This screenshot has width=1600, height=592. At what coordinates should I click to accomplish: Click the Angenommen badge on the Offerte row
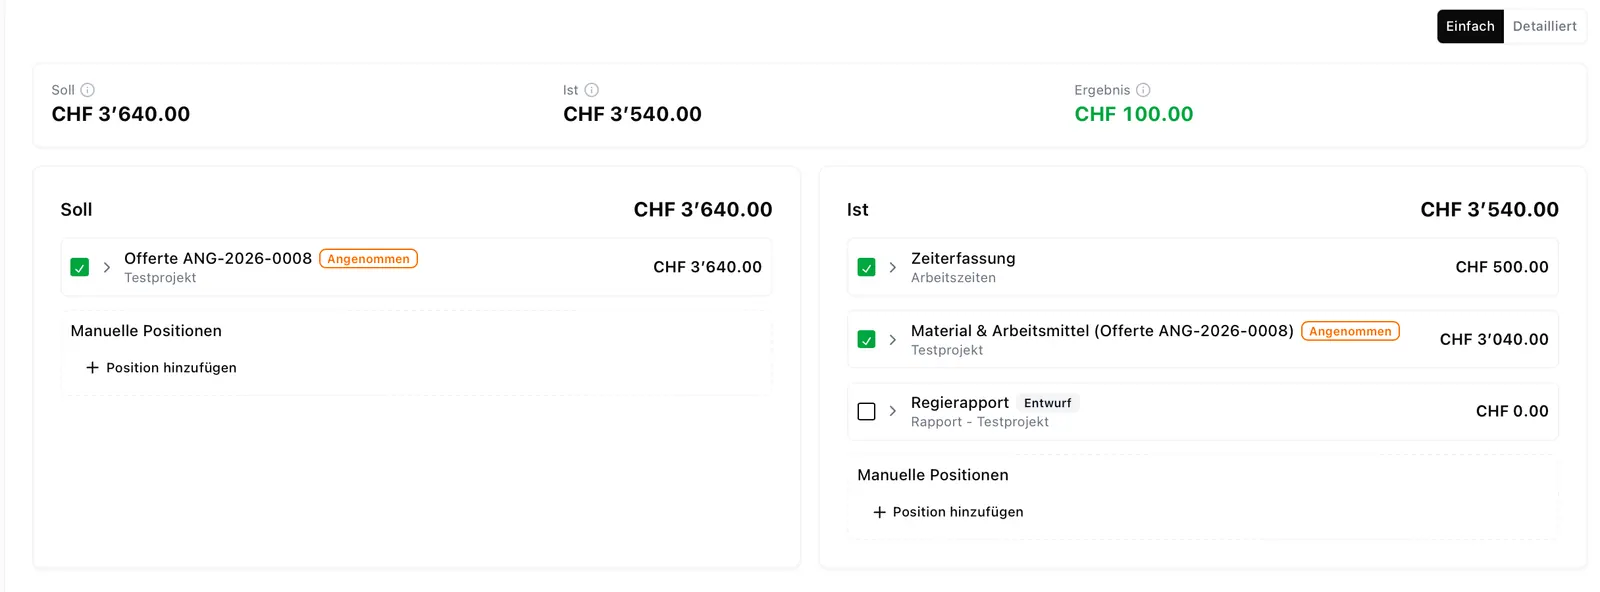point(368,259)
